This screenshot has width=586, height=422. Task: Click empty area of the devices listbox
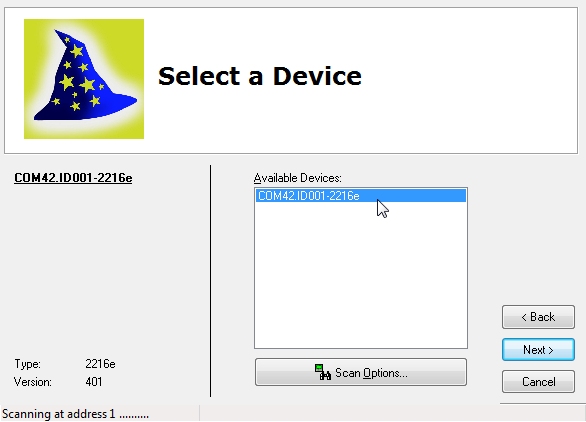point(361,277)
